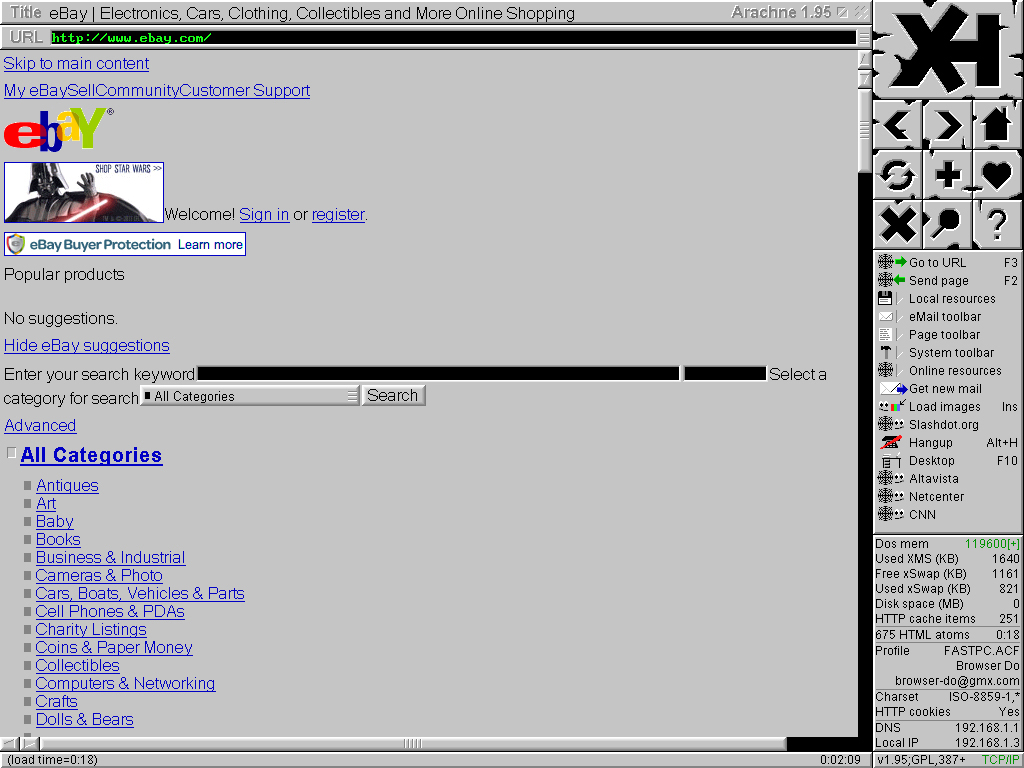1024x768 pixels.
Task: Click the Arachne logo in the corner
Action: coord(948,50)
